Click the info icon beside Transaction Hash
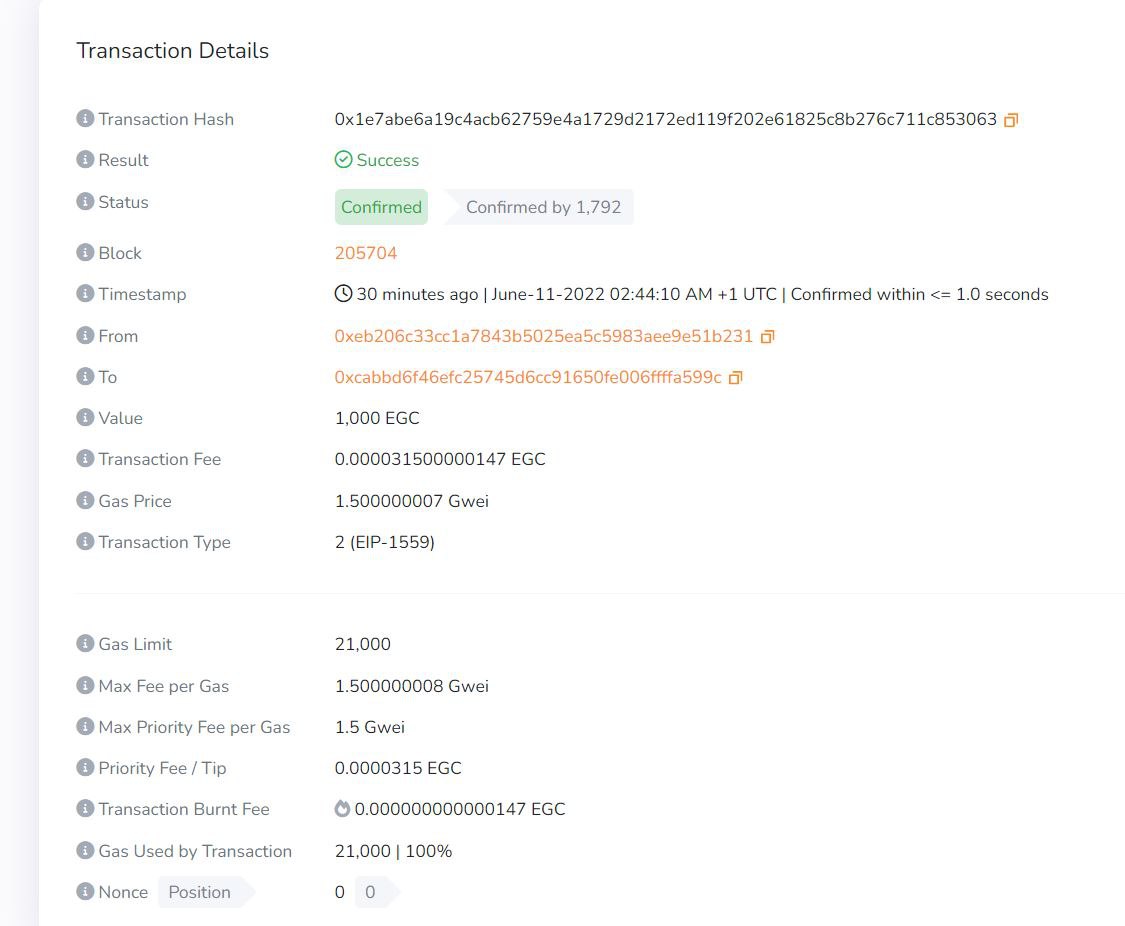Image resolution: width=1125 pixels, height=926 pixels. click(x=85, y=119)
